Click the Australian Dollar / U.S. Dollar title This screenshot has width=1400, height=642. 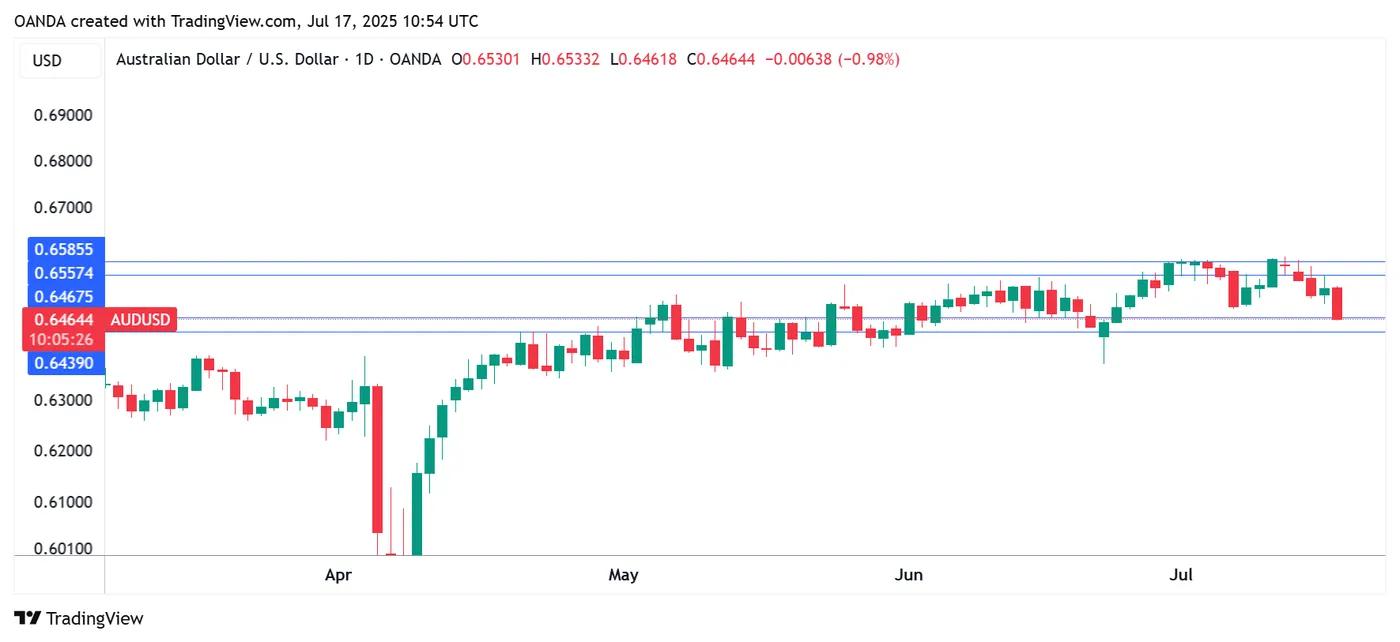point(227,60)
